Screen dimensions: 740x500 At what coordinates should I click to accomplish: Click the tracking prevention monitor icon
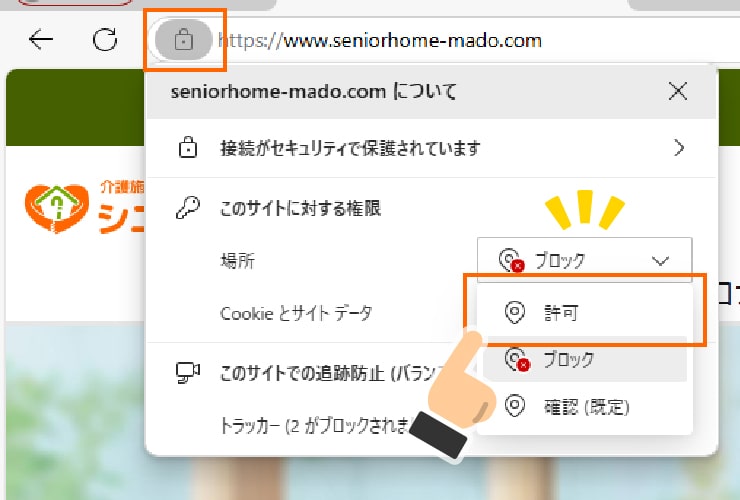[187, 373]
